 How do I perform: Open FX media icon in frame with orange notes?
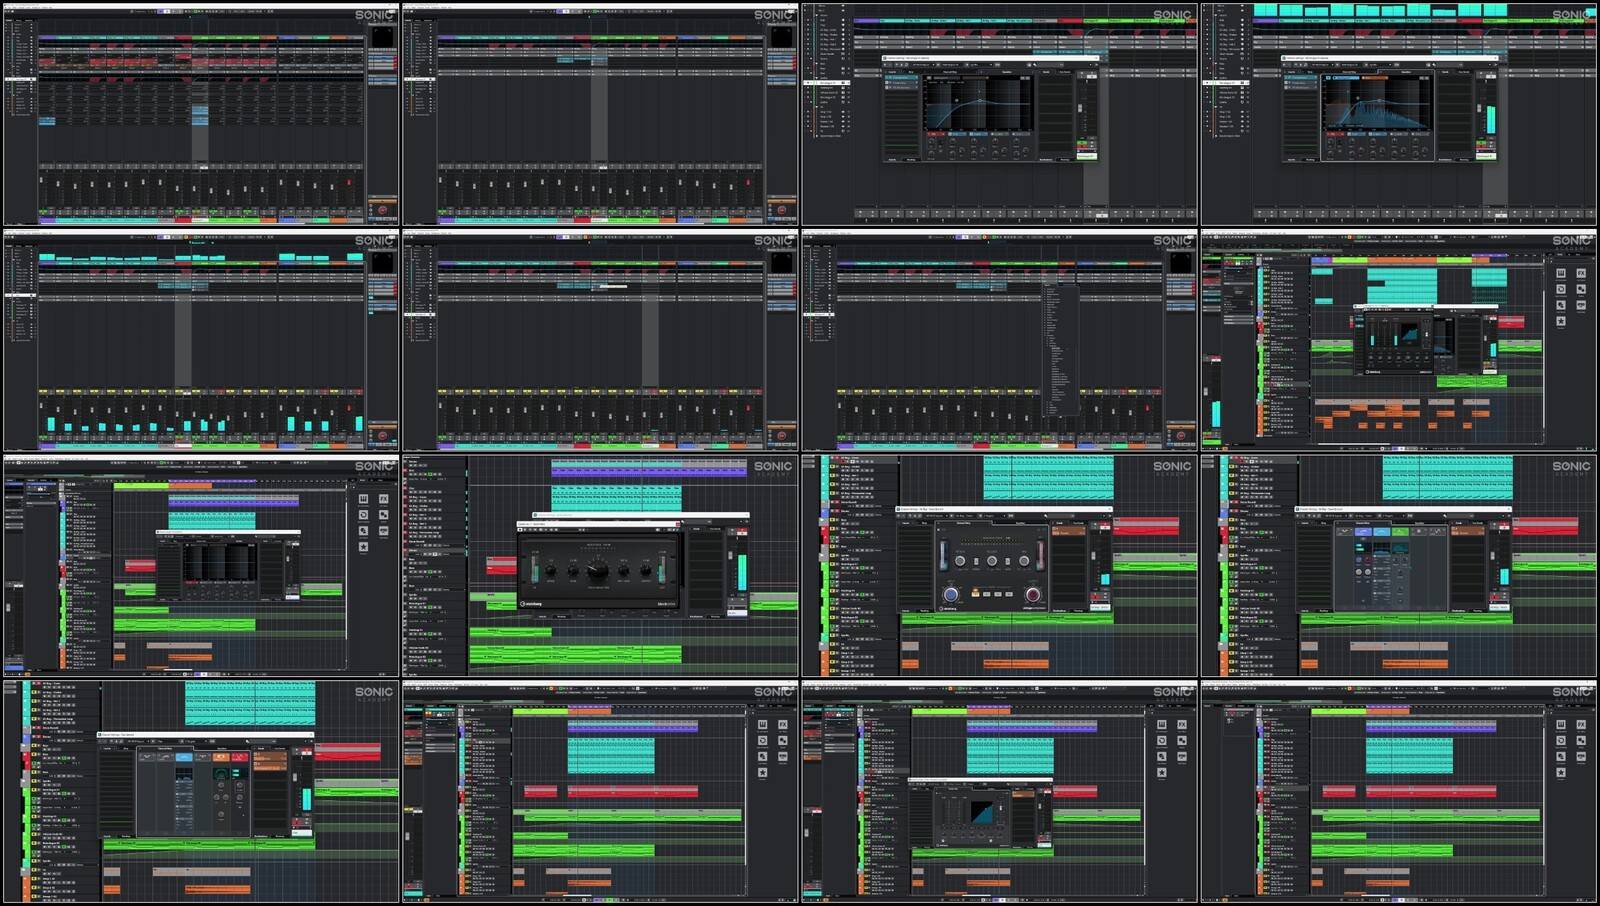(x=1581, y=273)
